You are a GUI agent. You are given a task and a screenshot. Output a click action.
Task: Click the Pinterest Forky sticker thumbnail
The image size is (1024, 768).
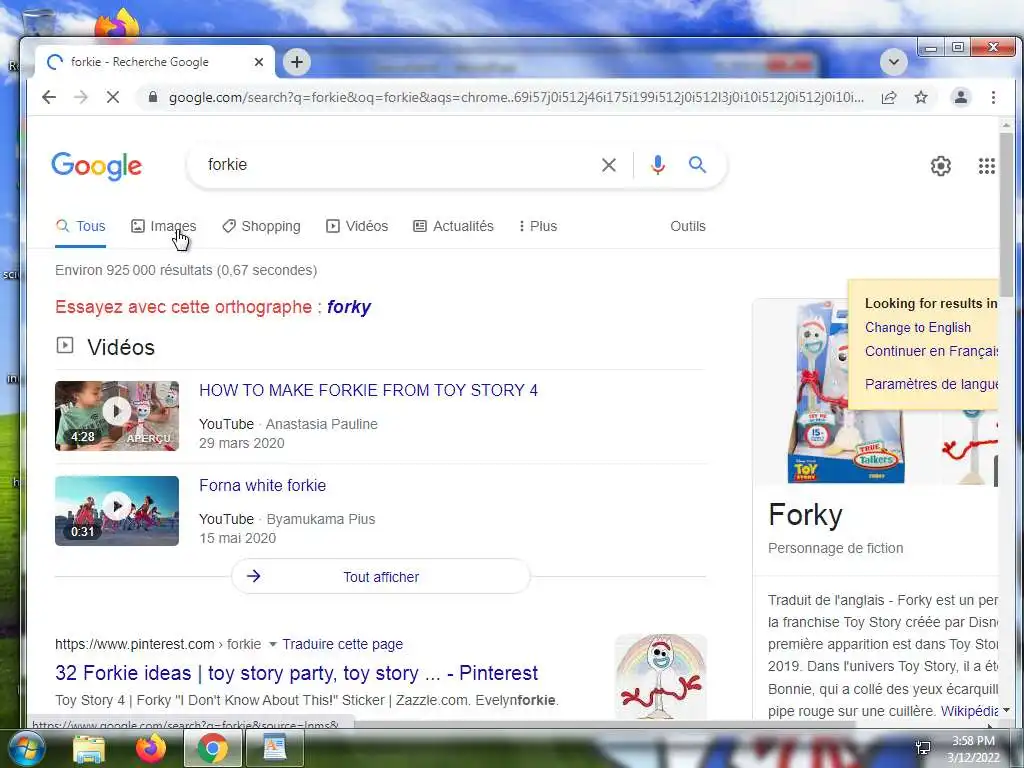(x=661, y=677)
